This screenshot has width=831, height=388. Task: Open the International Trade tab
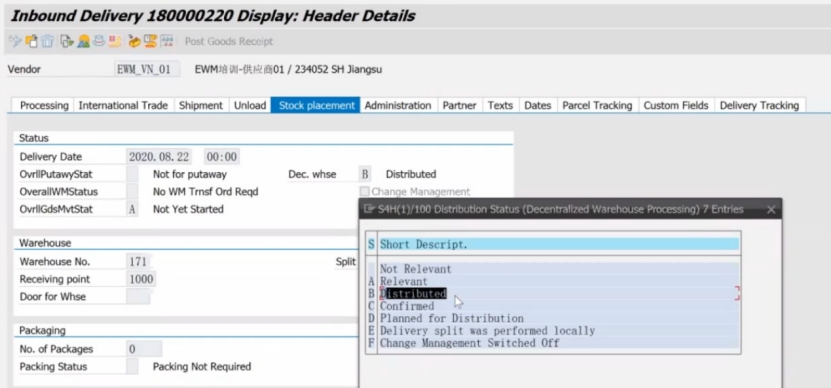point(123,105)
